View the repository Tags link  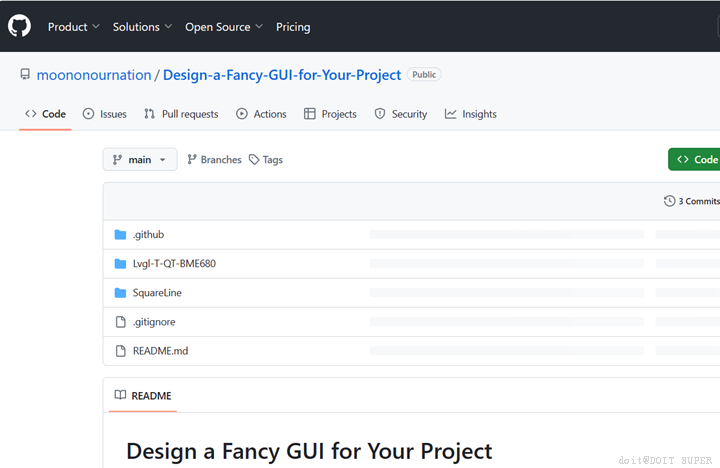click(266, 160)
